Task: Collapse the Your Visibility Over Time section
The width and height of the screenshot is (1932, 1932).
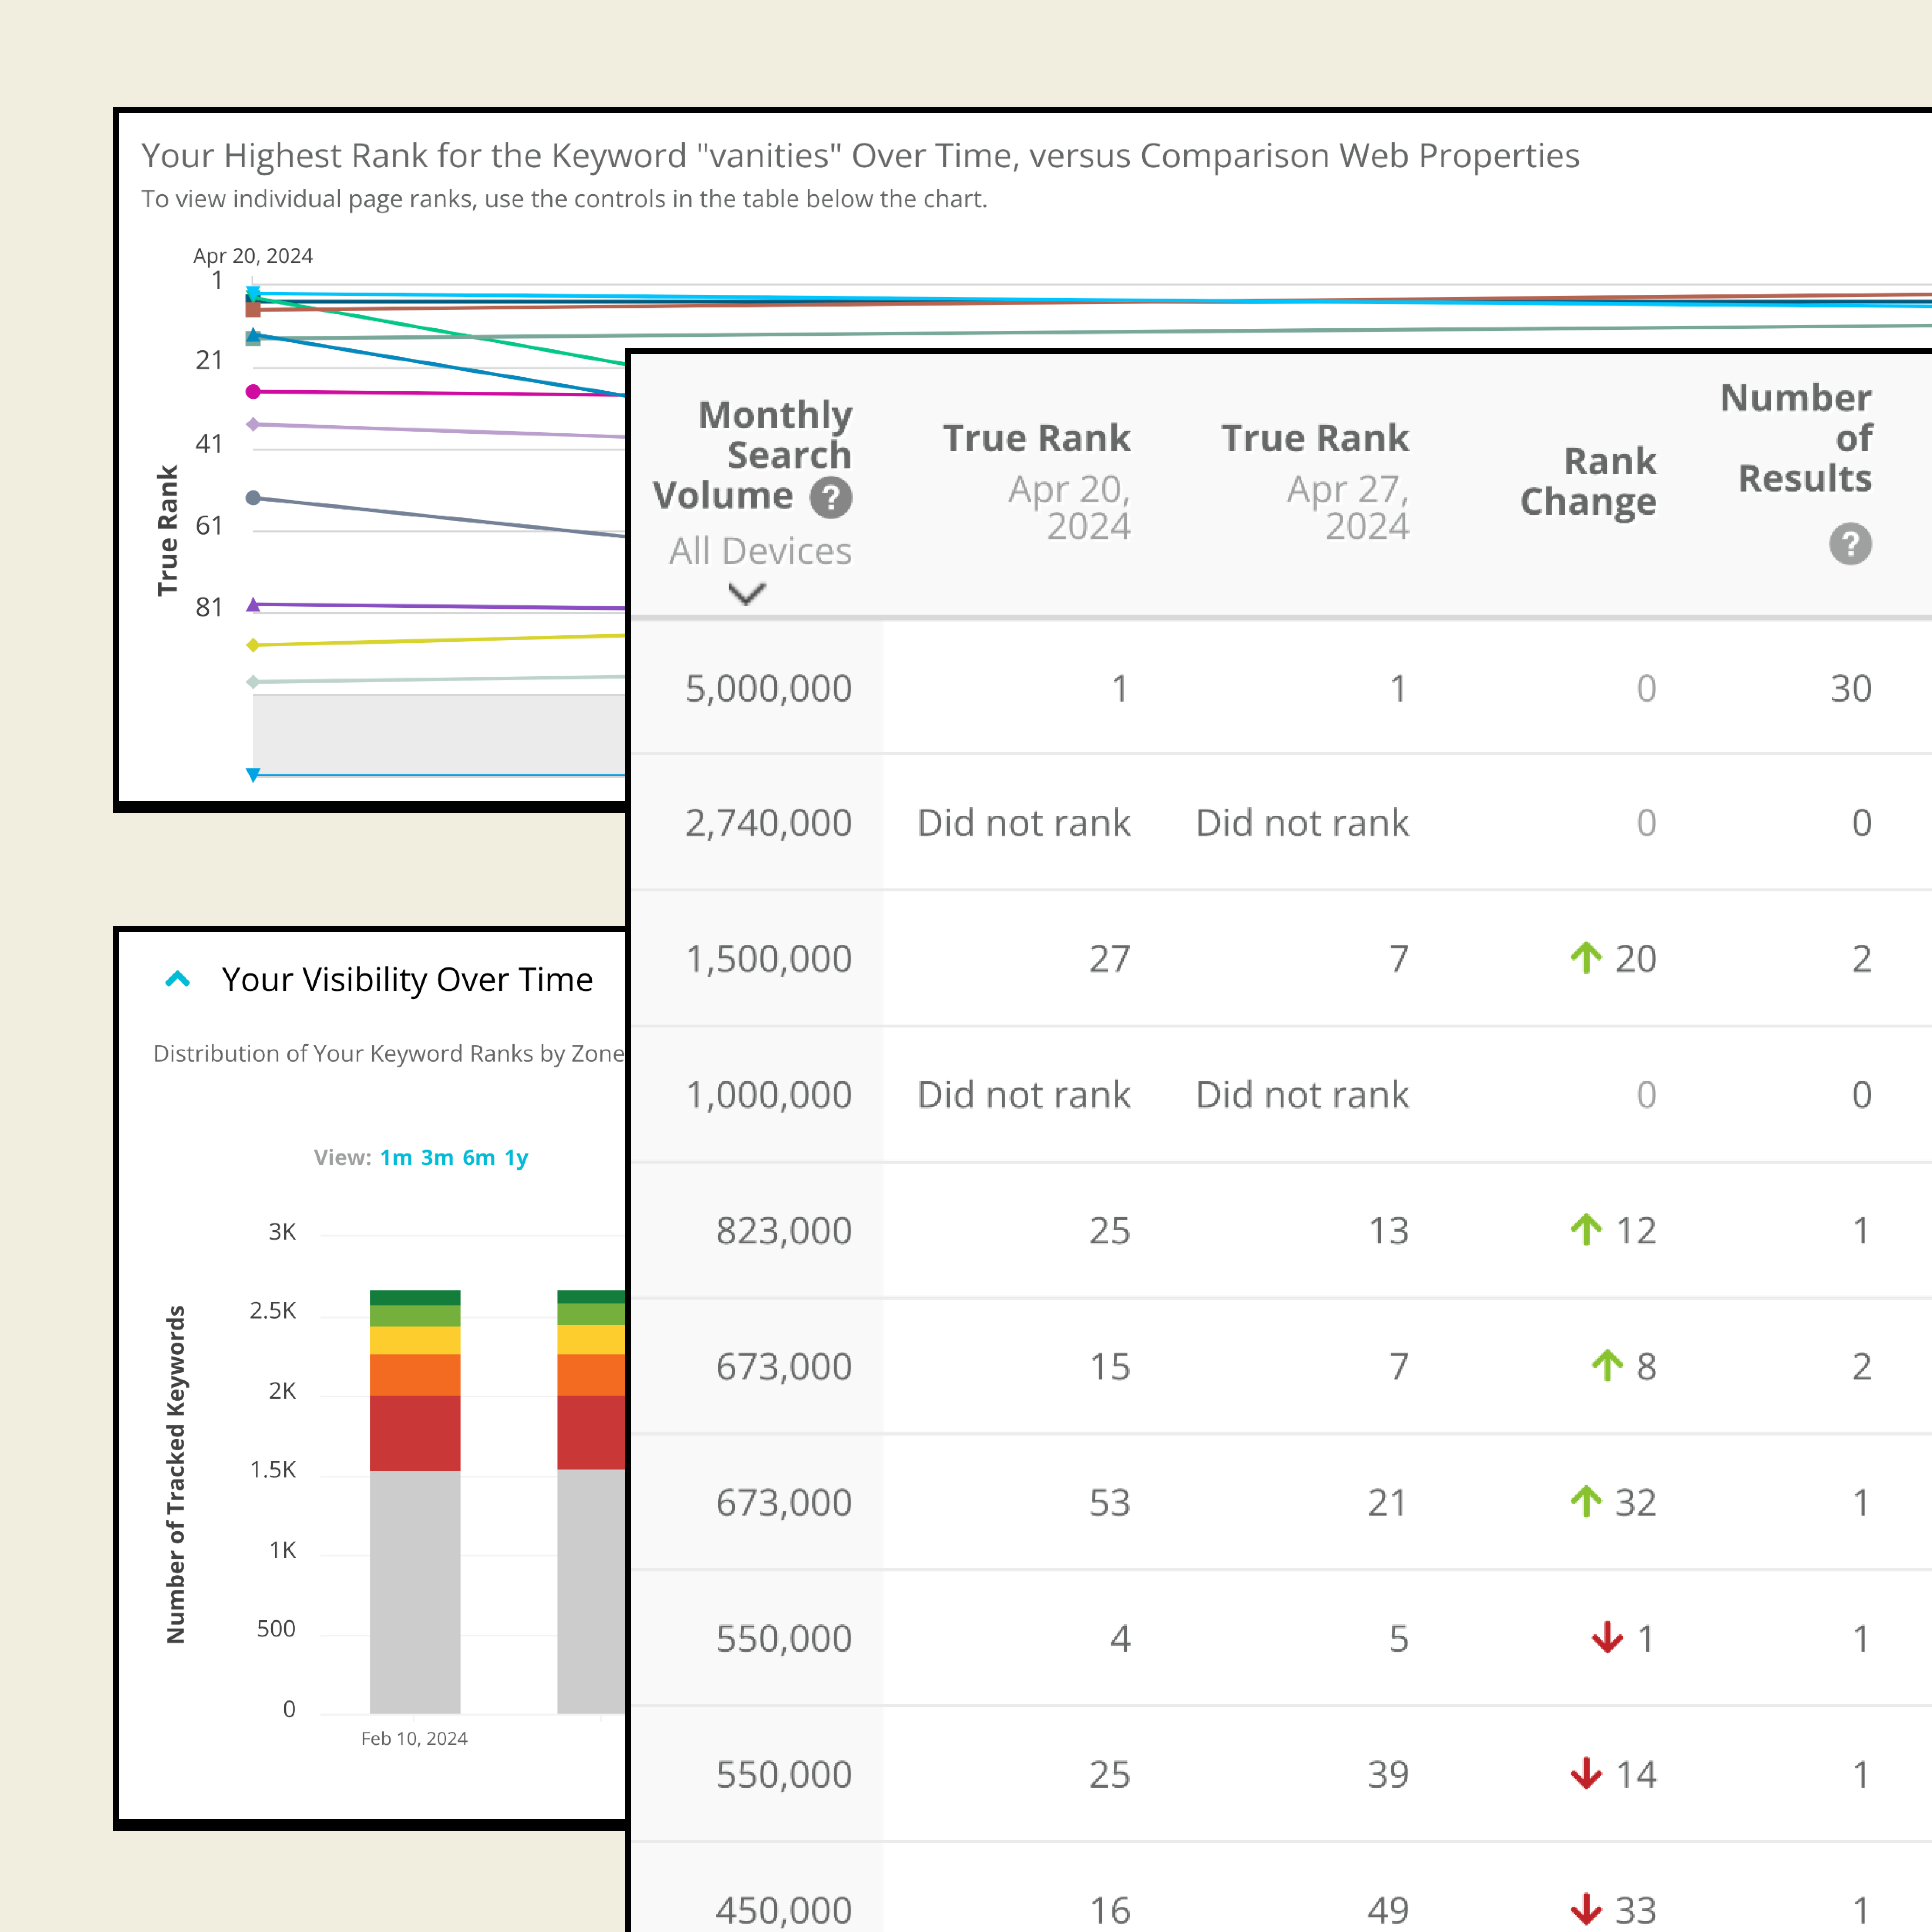Action: click(x=178, y=979)
